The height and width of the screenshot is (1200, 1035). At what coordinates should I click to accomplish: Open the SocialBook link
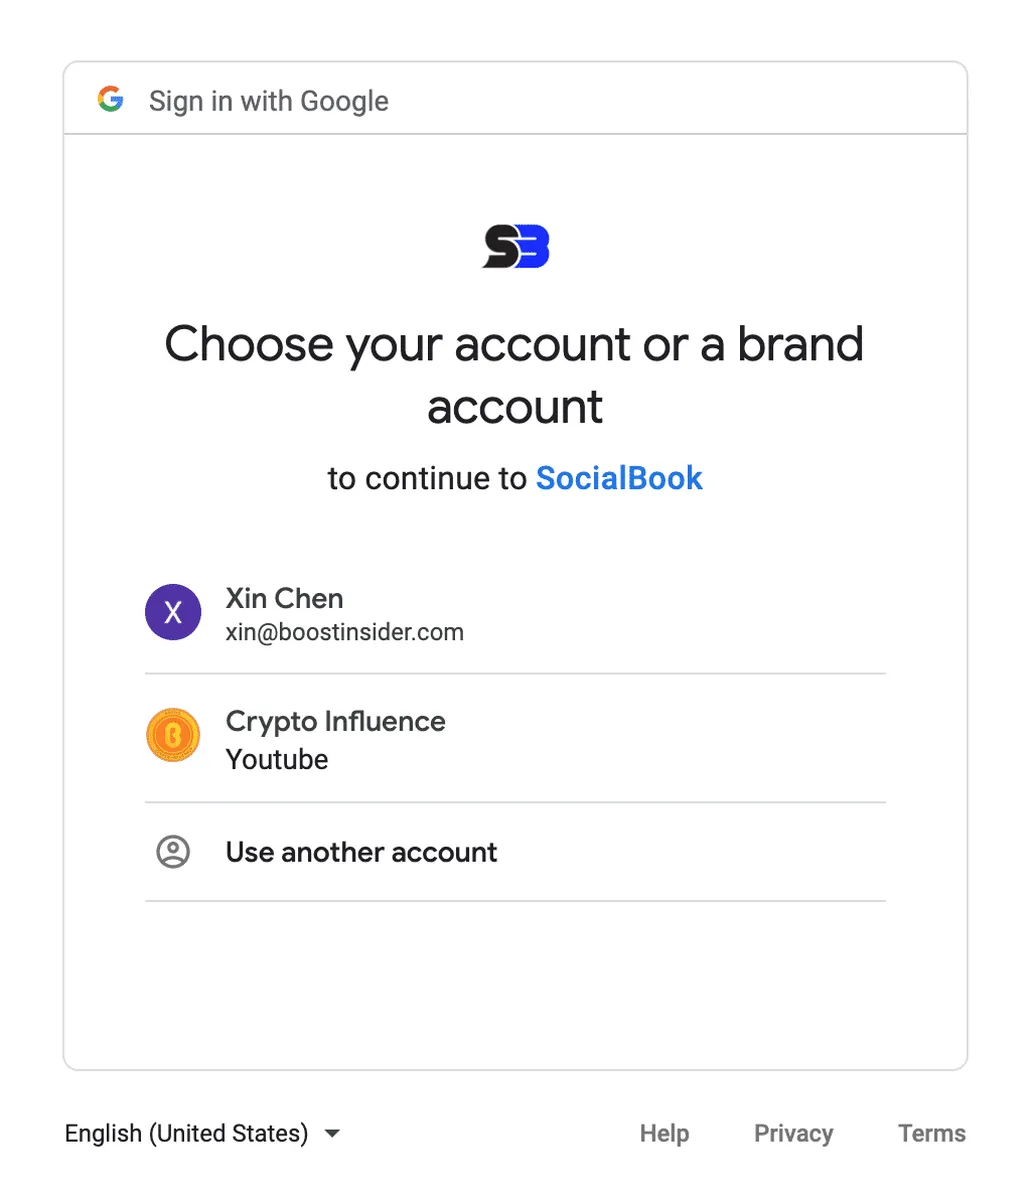click(x=619, y=478)
